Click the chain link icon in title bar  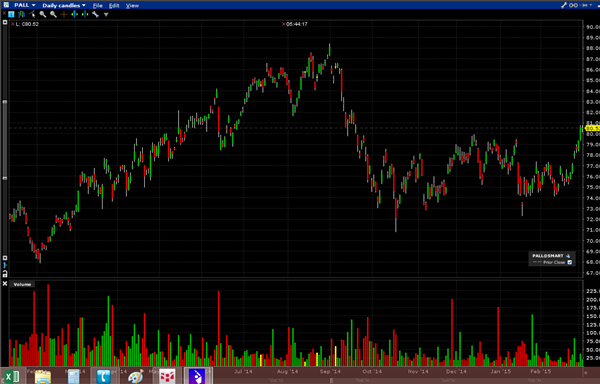point(573,5)
